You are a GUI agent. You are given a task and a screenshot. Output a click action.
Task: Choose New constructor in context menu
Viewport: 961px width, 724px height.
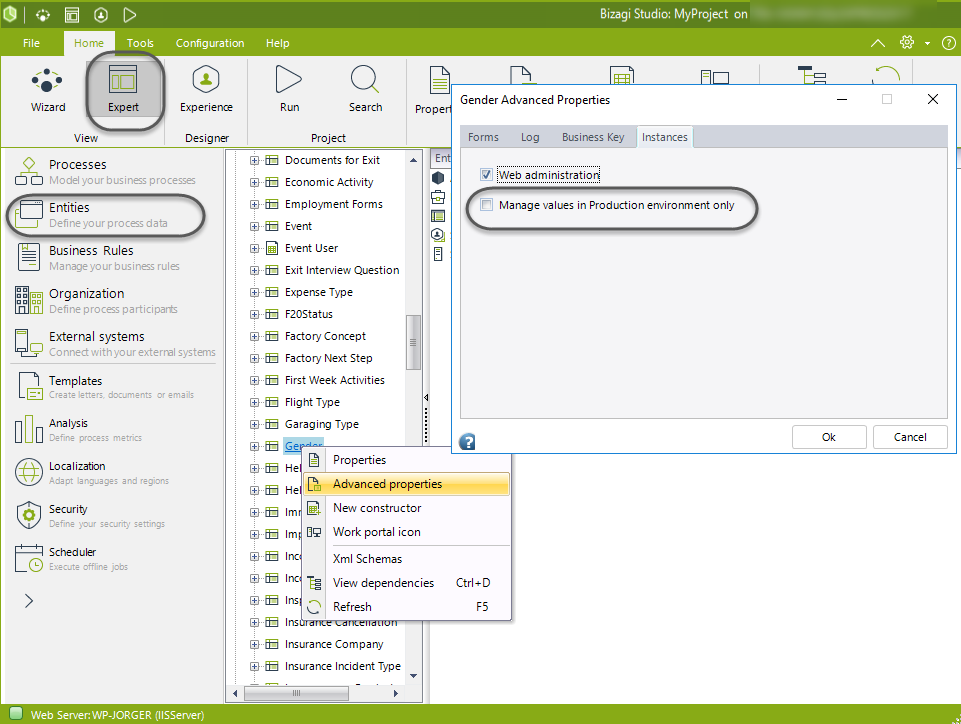[x=407, y=508]
